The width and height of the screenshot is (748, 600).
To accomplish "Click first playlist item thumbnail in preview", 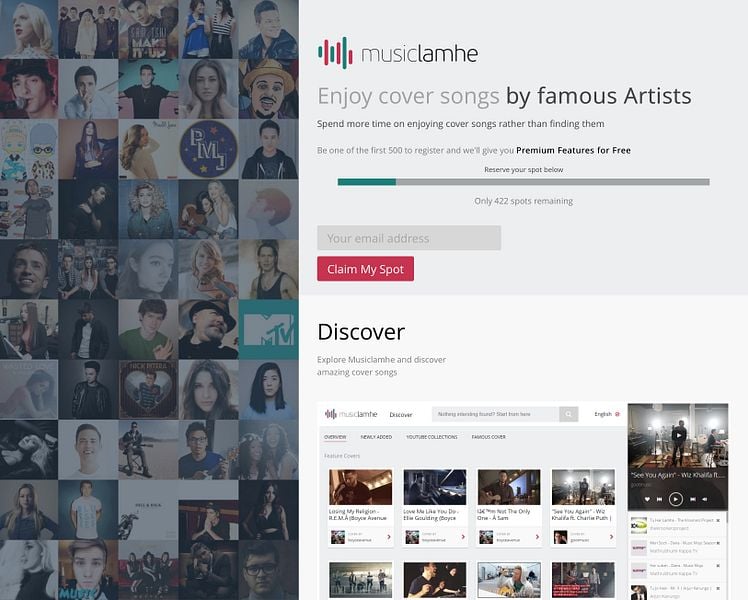I will pyautogui.click(x=639, y=525).
